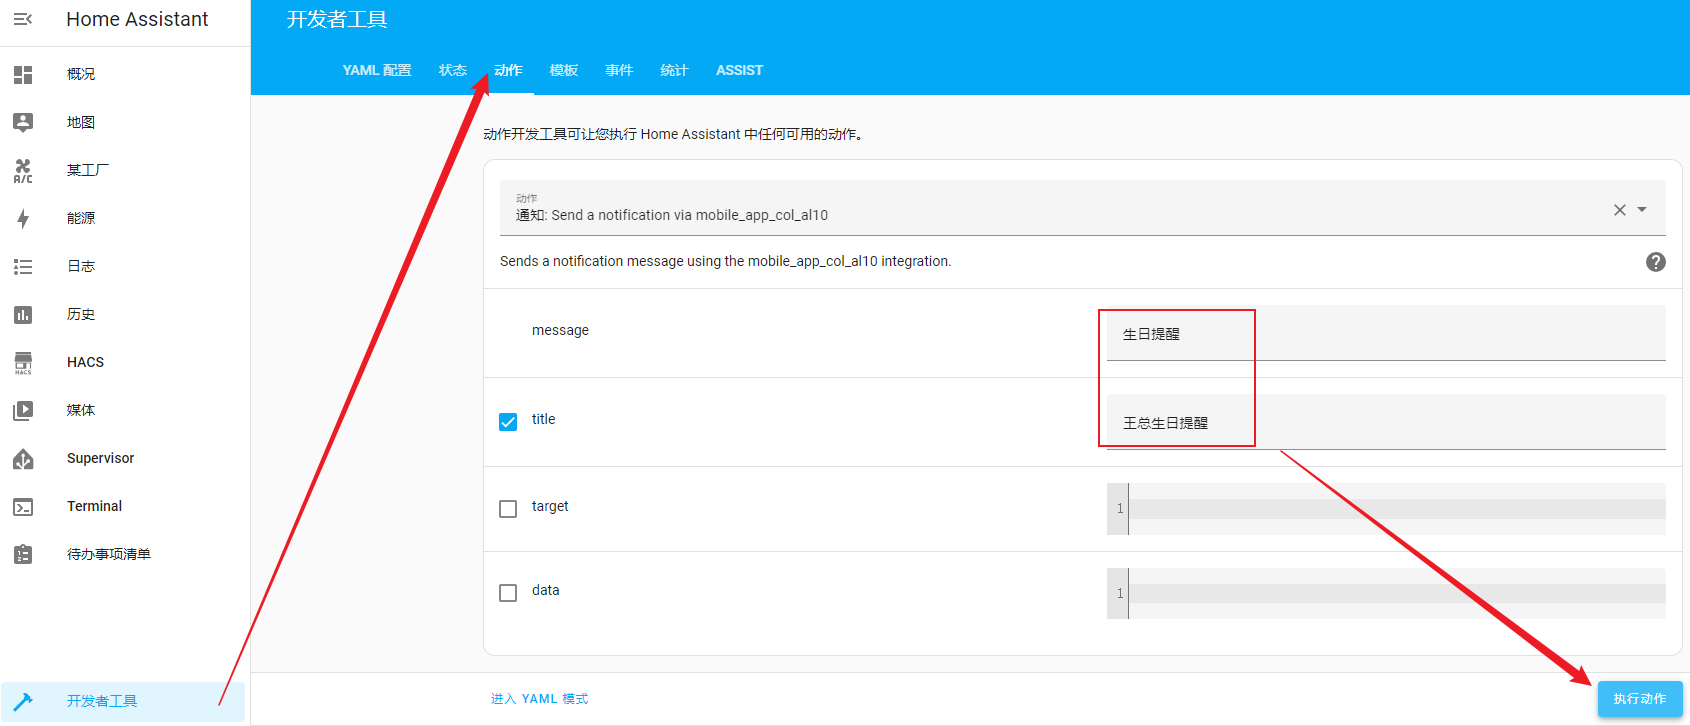Click the 动作 notify action combo box text

point(672,215)
